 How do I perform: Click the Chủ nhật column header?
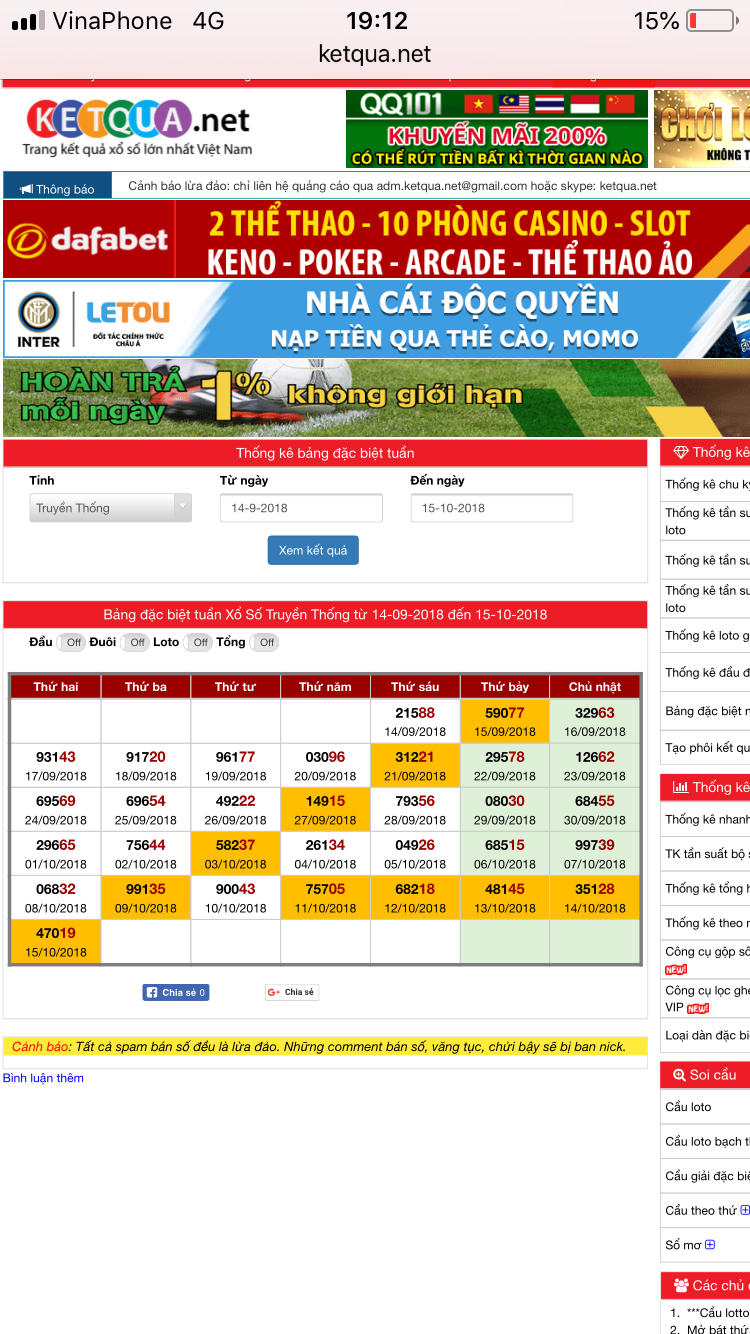(595, 687)
